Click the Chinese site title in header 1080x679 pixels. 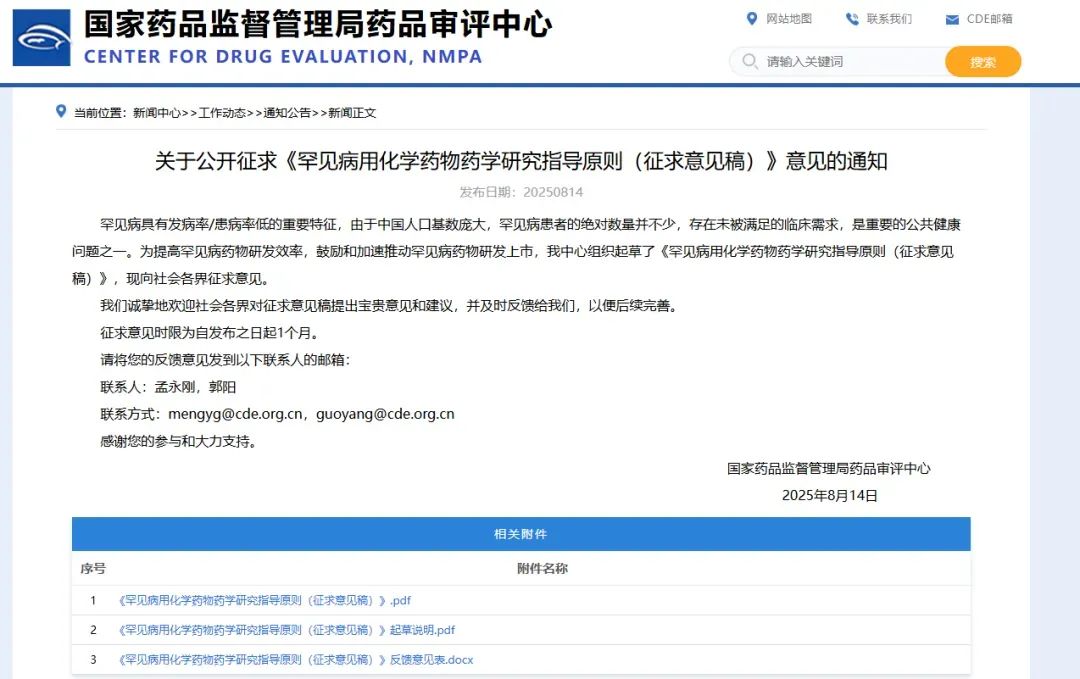pos(318,24)
